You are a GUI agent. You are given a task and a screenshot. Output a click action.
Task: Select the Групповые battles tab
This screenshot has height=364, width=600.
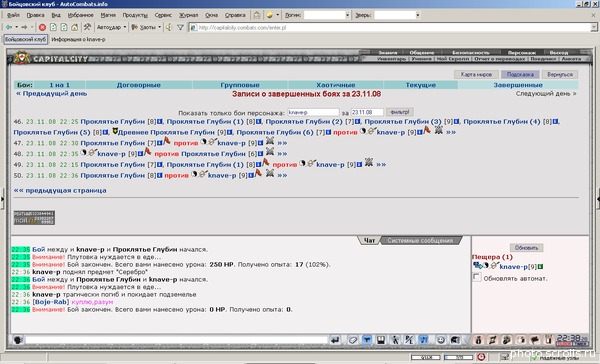pos(240,85)
